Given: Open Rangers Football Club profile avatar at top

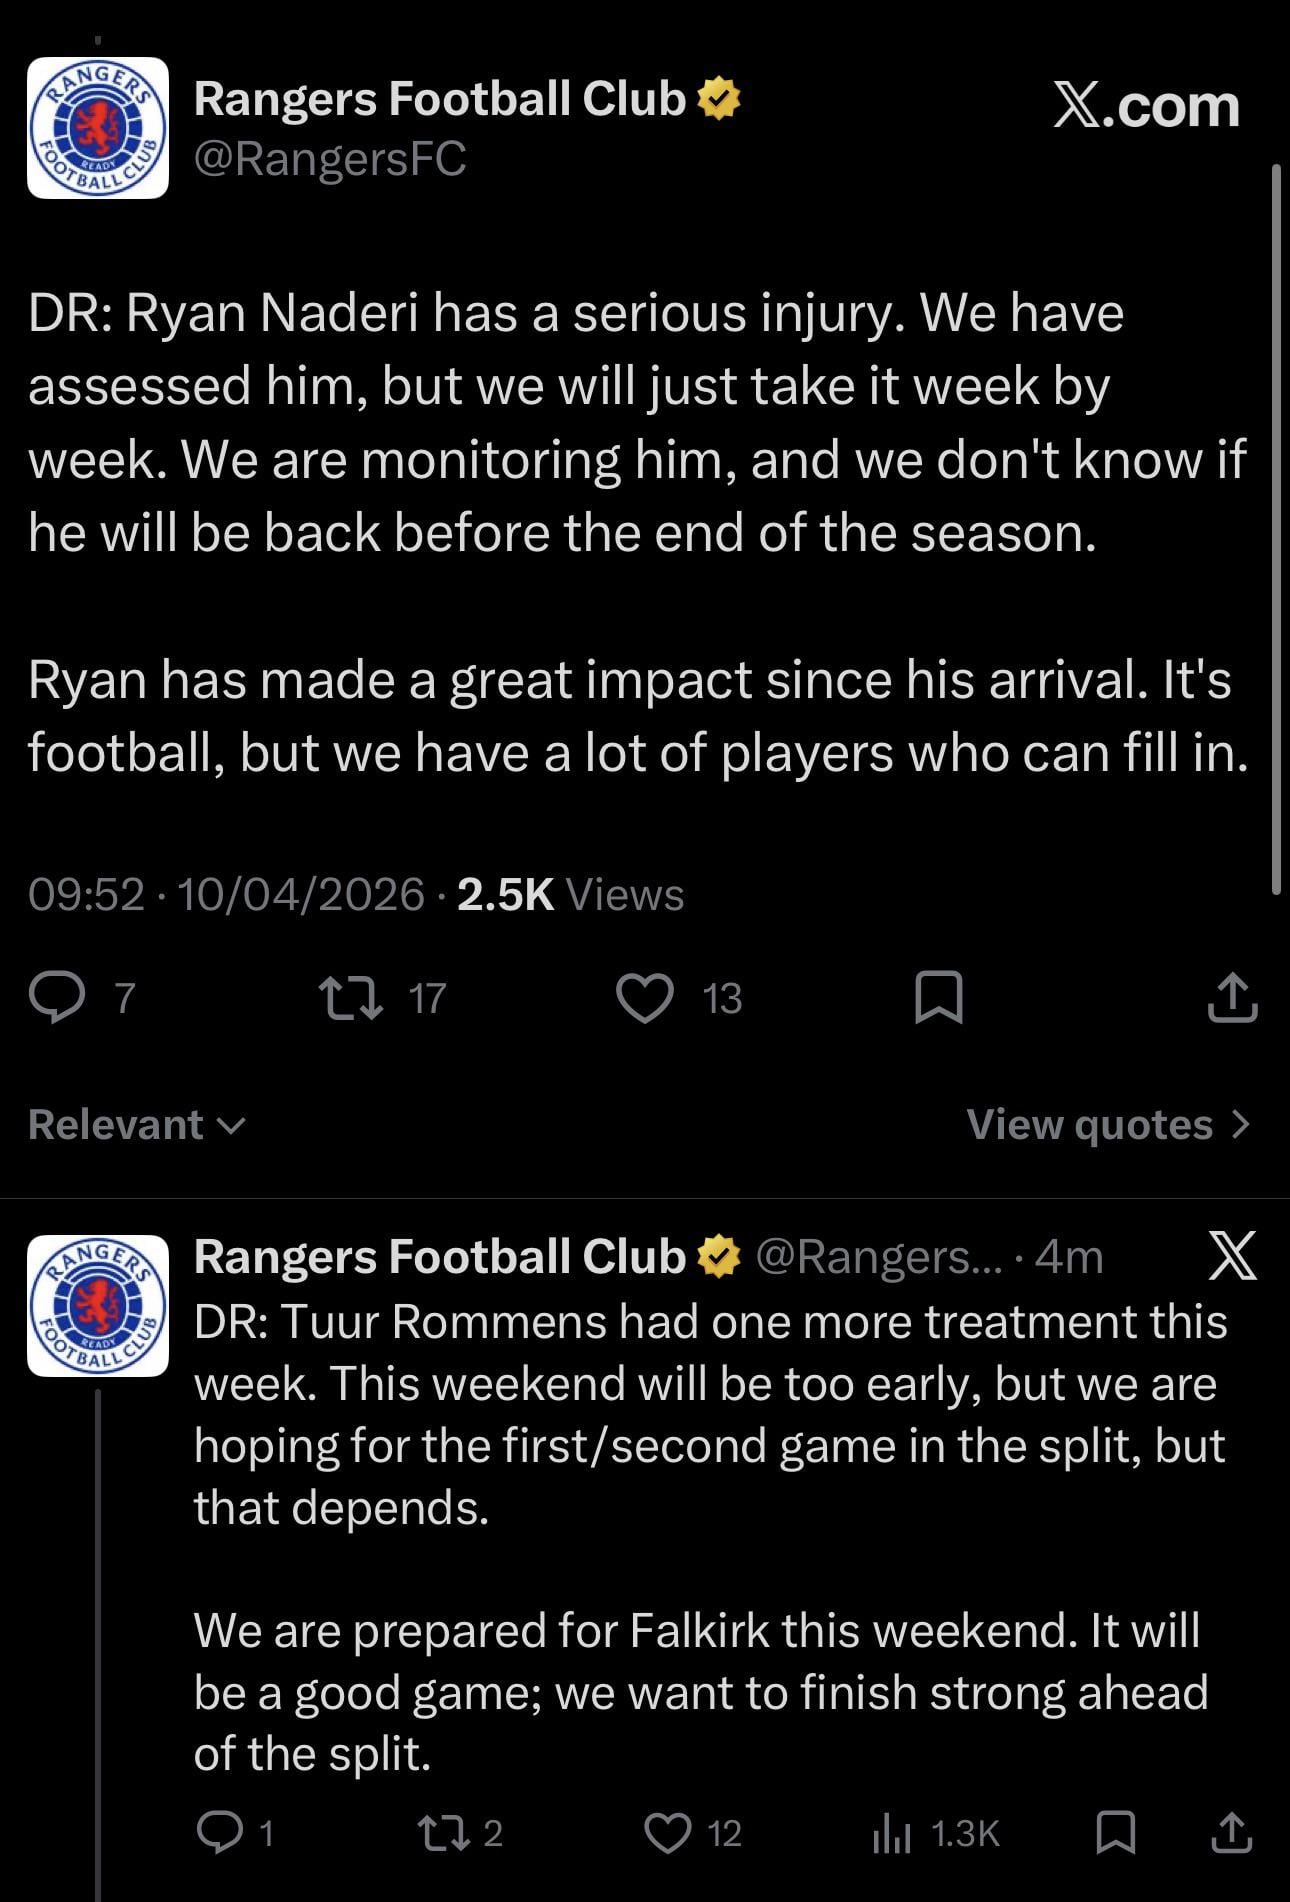Looking at the screenshot, I should tap(98, 128).
